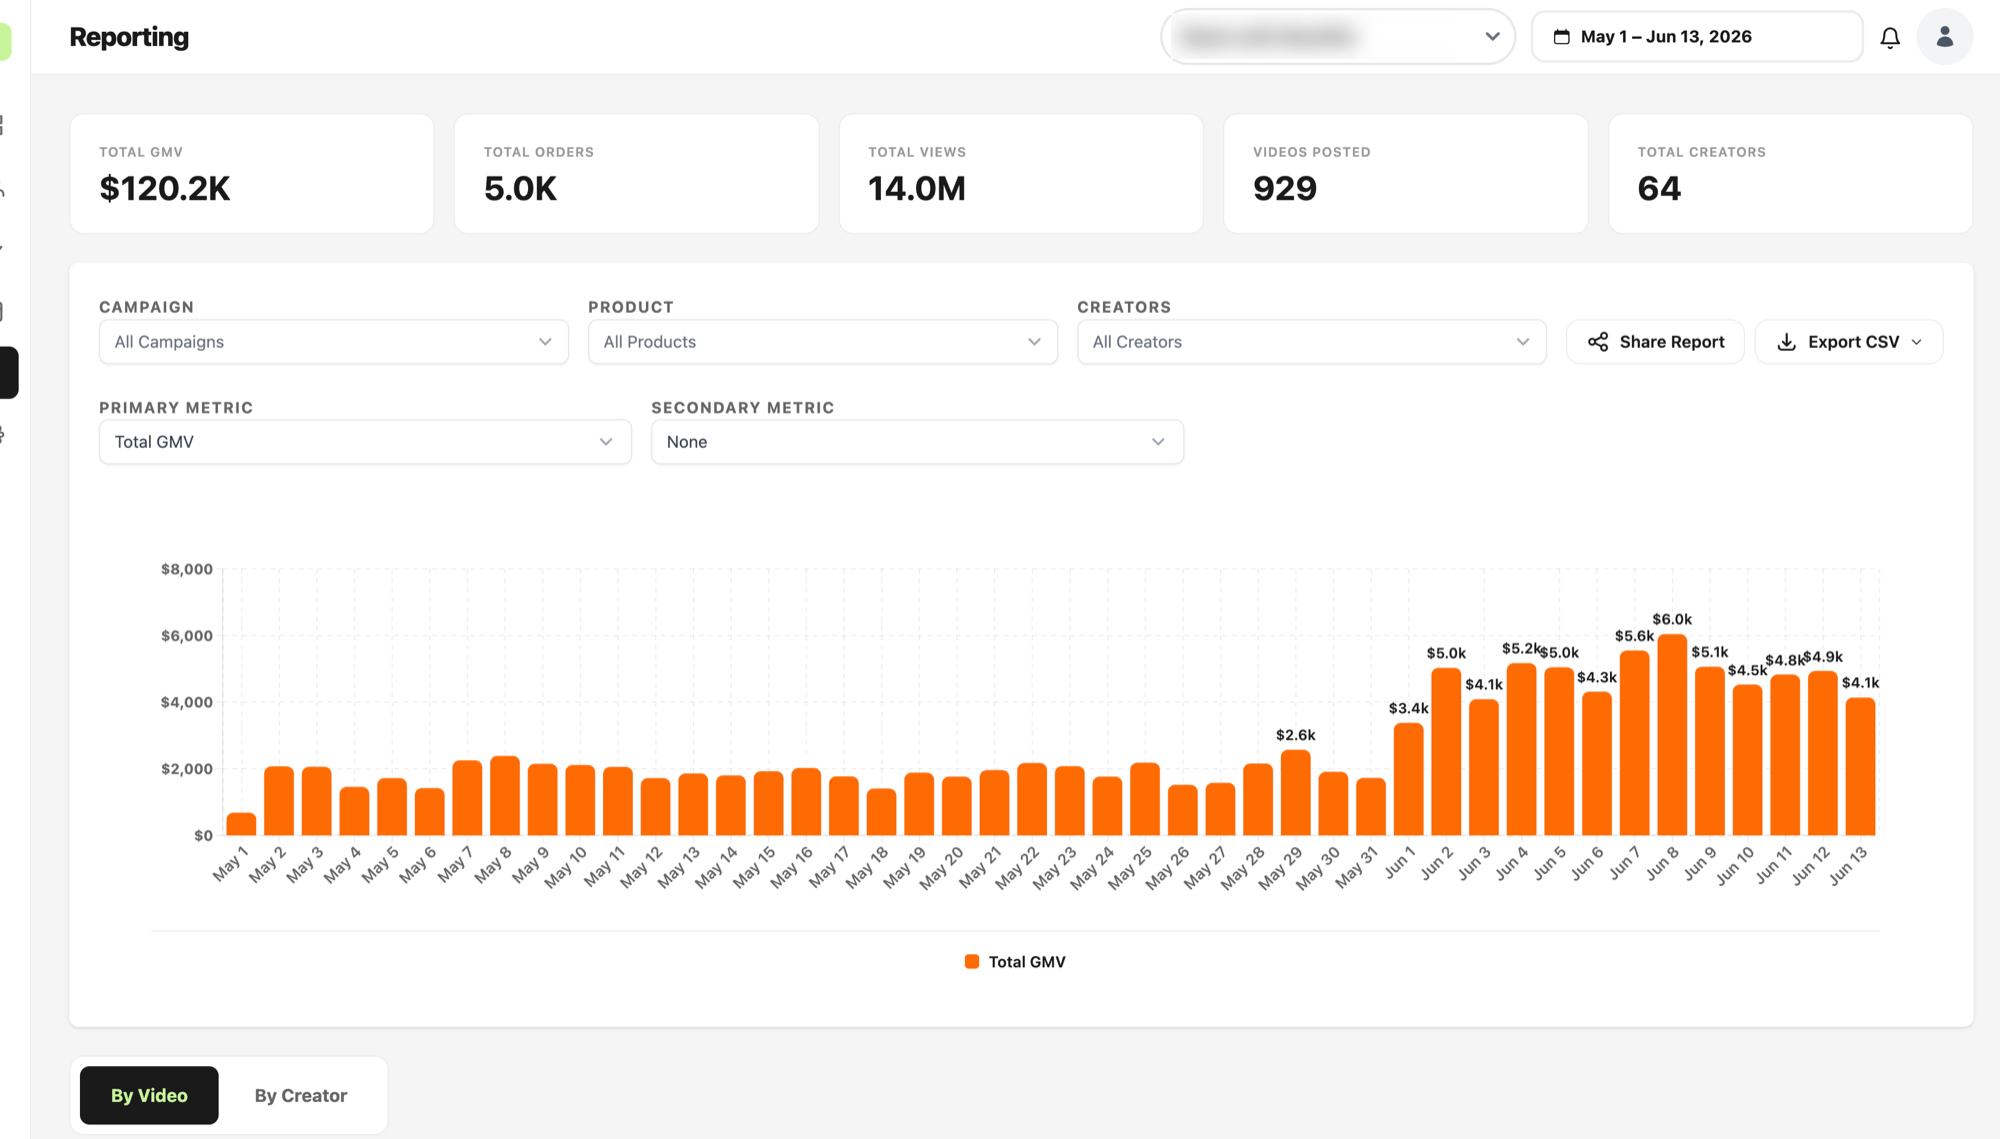Select the May 8 bar in chart
Viewport: 2000px width, 1139px height.
[x=505, y=796]
